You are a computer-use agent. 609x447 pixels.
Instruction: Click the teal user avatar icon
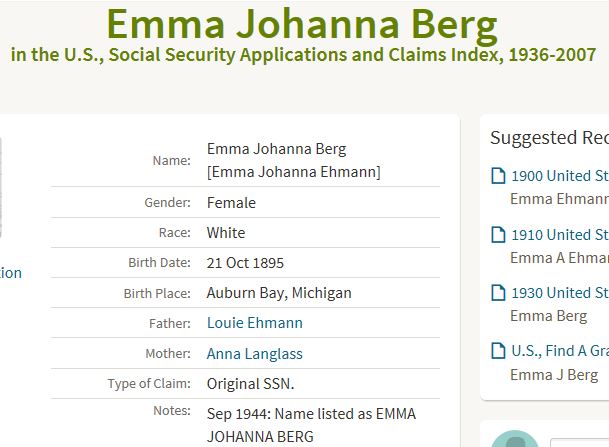pyautogui.click(x=515, y=439)
